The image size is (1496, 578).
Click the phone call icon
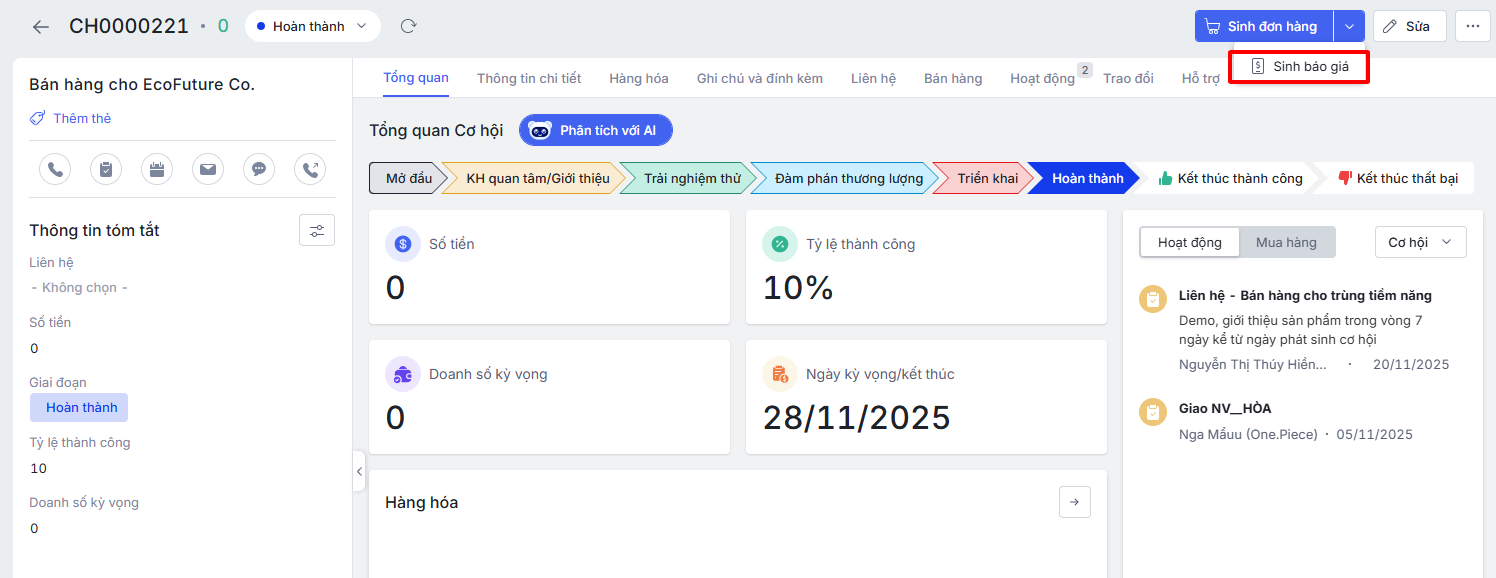pyautogui.click(x=55, y=169)
